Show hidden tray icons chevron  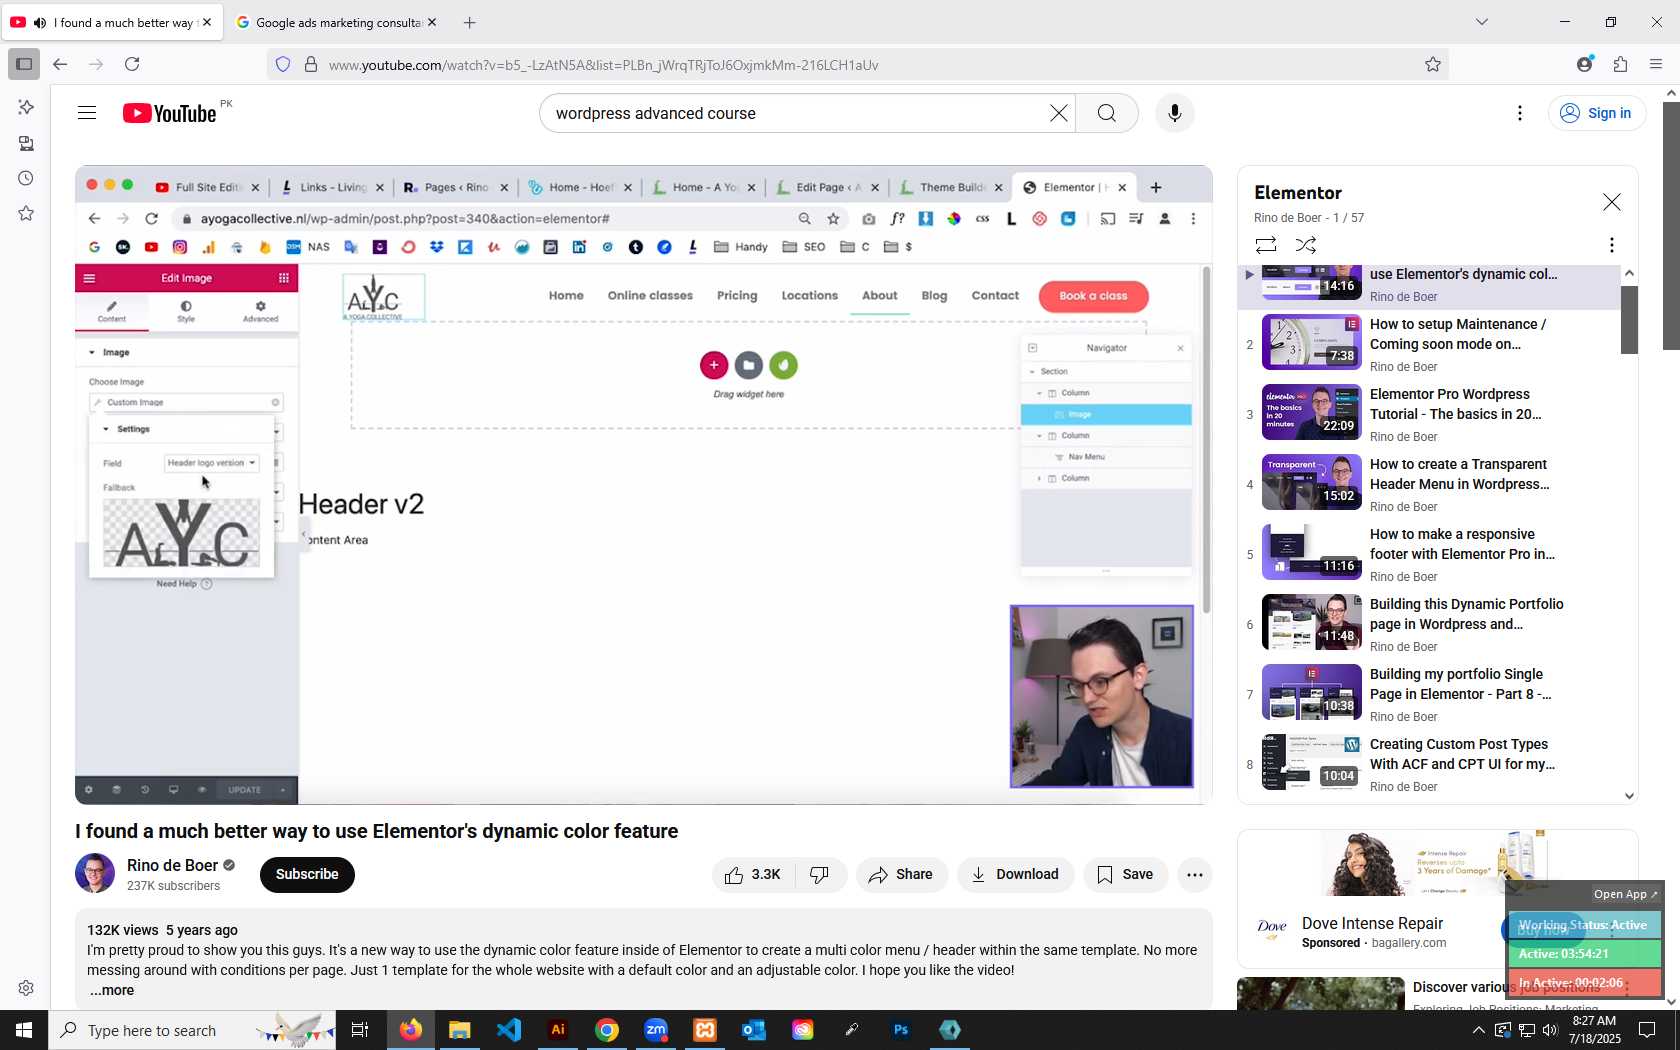[1479, 1030]
